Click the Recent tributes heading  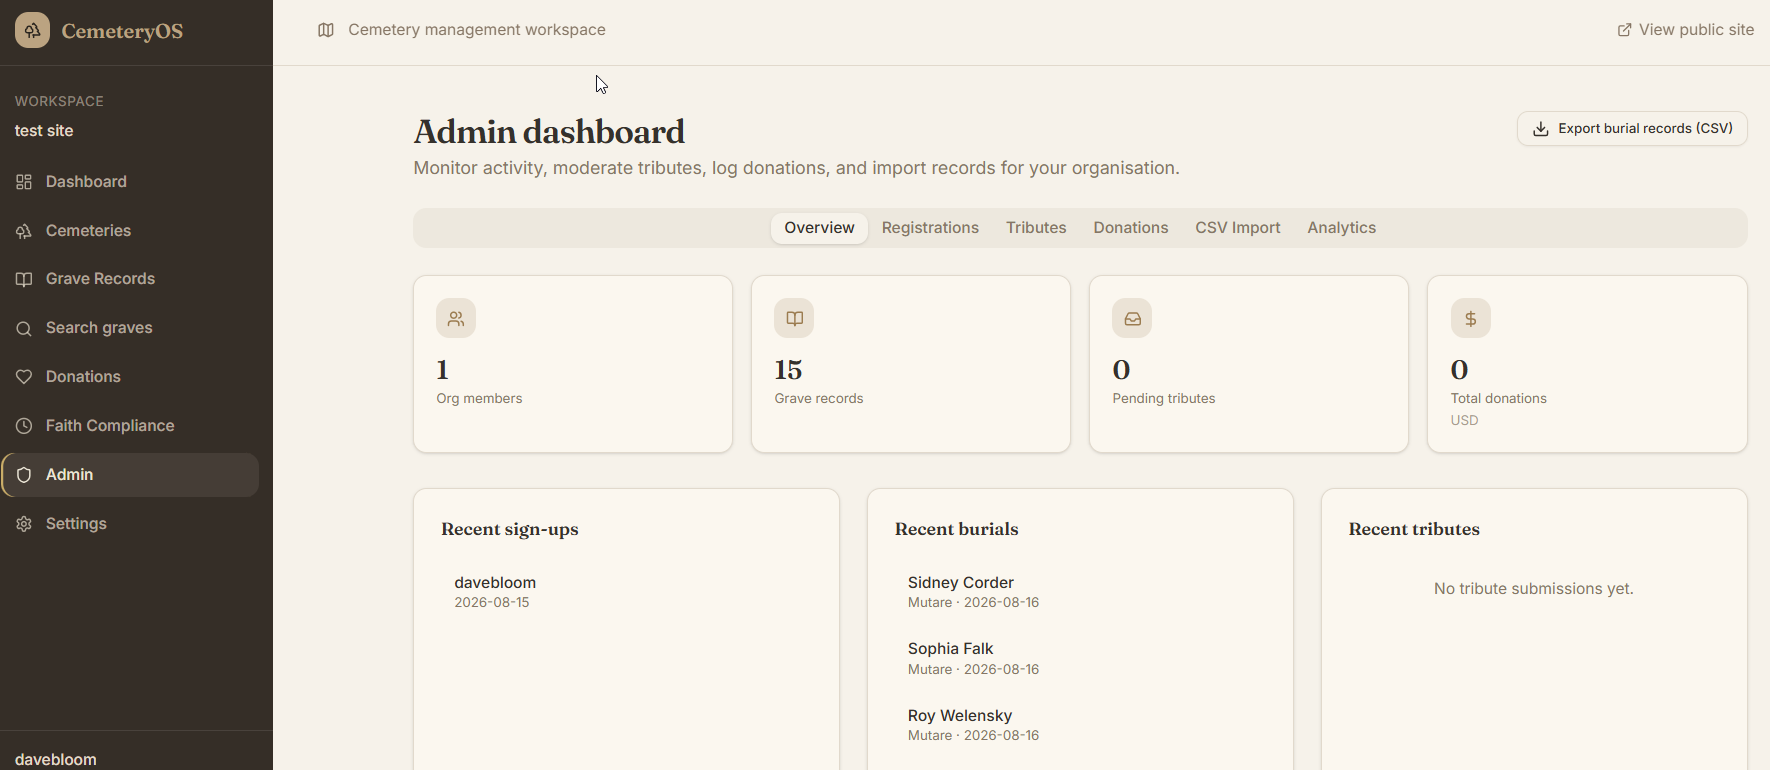(x=1414, y=529)
